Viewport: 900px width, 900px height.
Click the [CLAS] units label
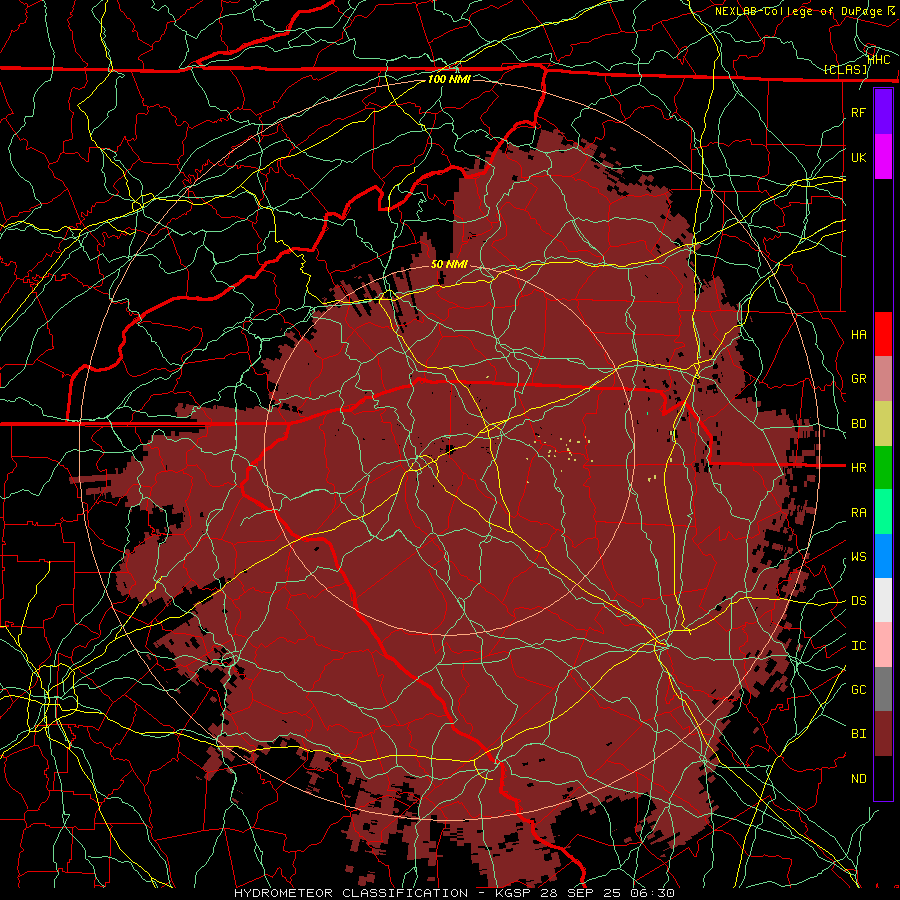tap(845, 69)
